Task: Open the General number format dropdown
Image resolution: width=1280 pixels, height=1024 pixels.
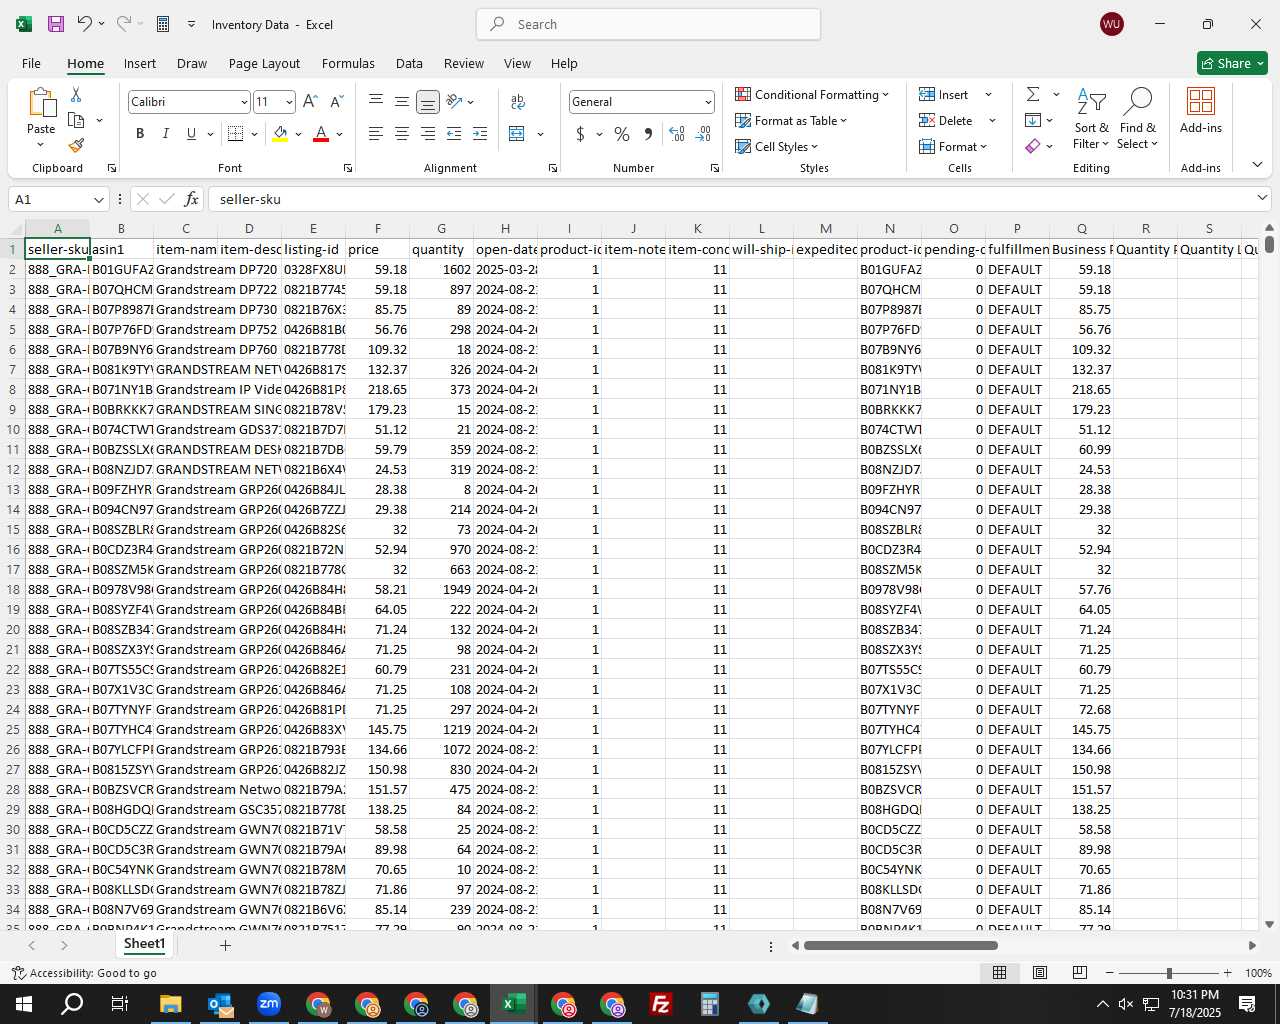Action: [x=708, y=102]
